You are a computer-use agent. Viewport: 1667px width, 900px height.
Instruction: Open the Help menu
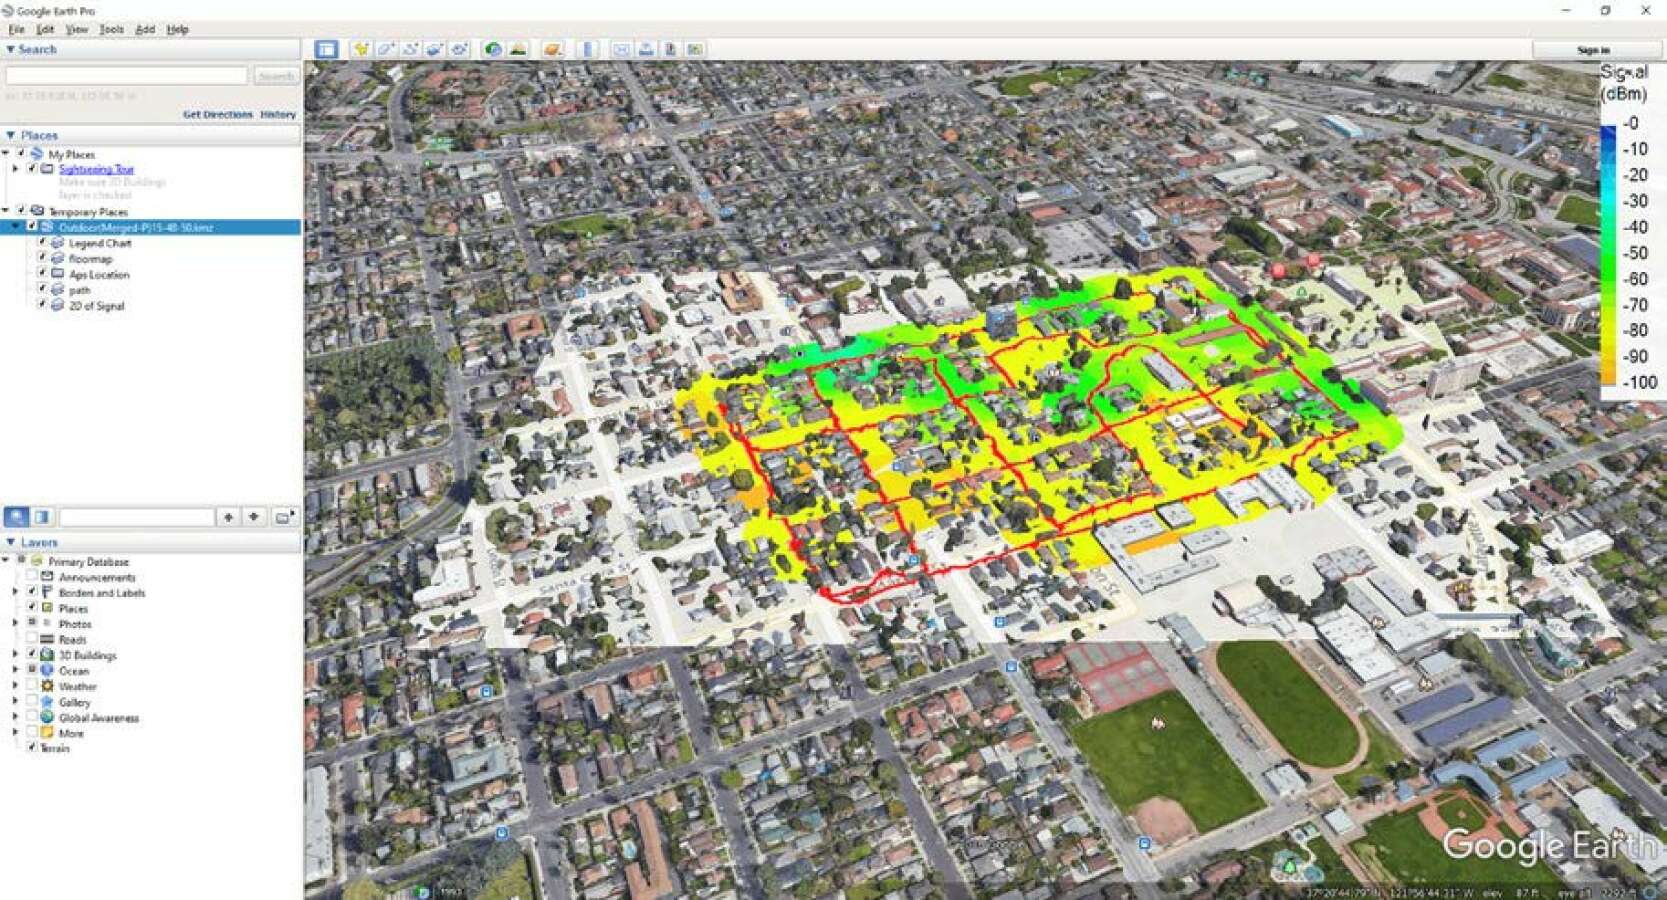177,29
